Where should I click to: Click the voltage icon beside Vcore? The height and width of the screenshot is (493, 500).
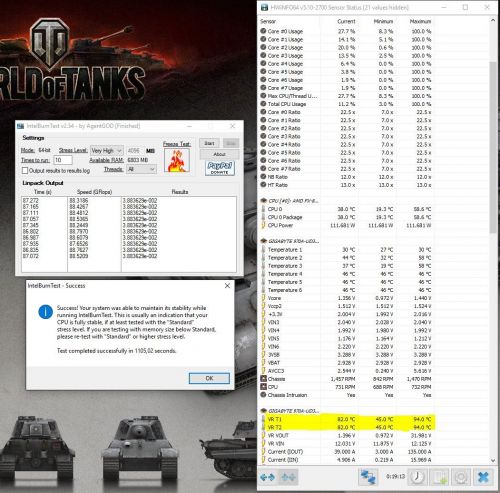click(263, 298)
